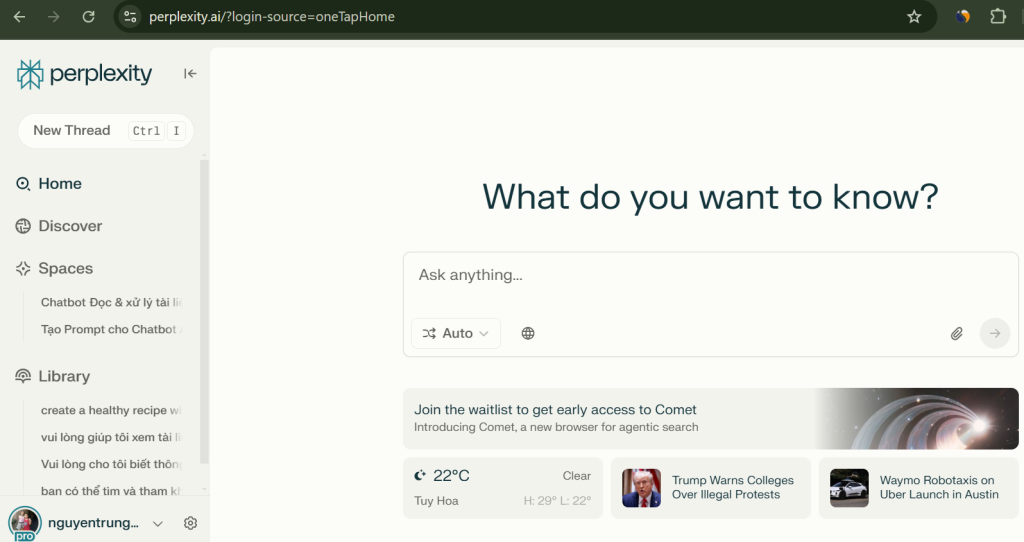Collapse the sidebar using the arrow icon
The image size is (1024, 542).
point(190,73)
